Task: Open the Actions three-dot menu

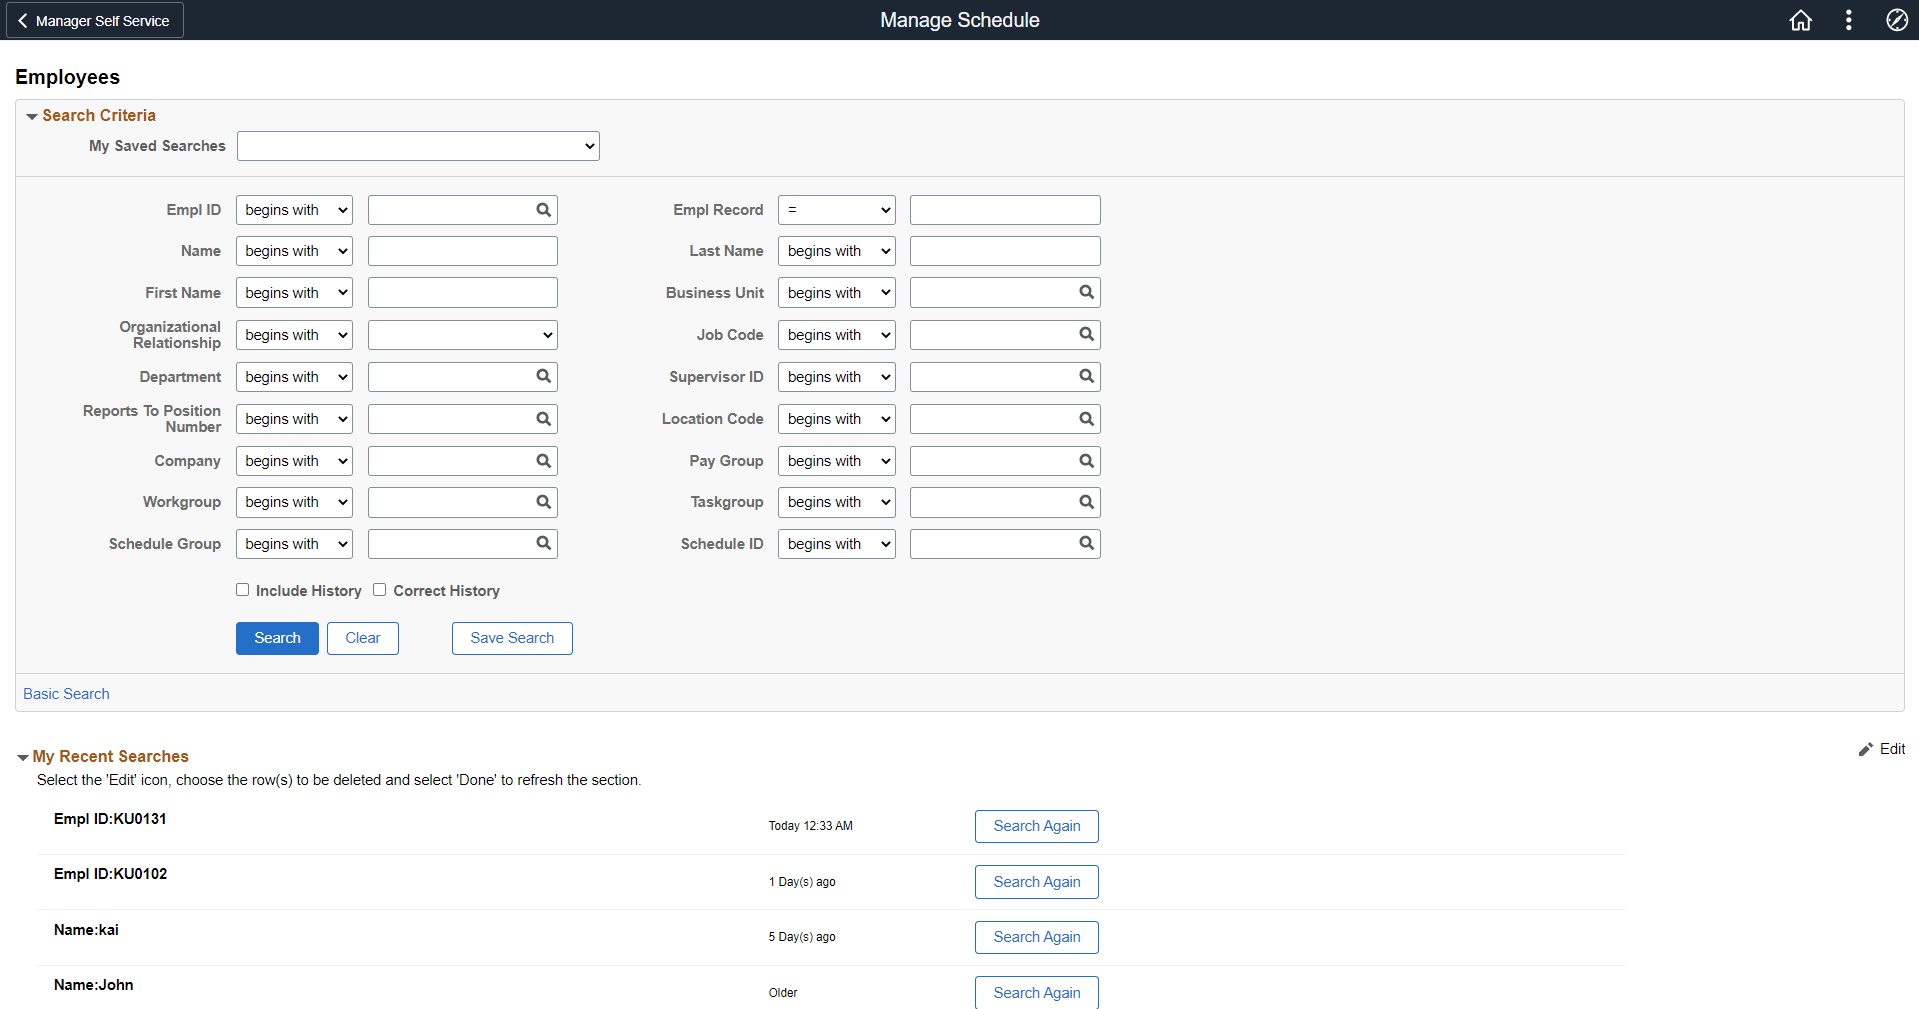Action: pos(1848,20)
